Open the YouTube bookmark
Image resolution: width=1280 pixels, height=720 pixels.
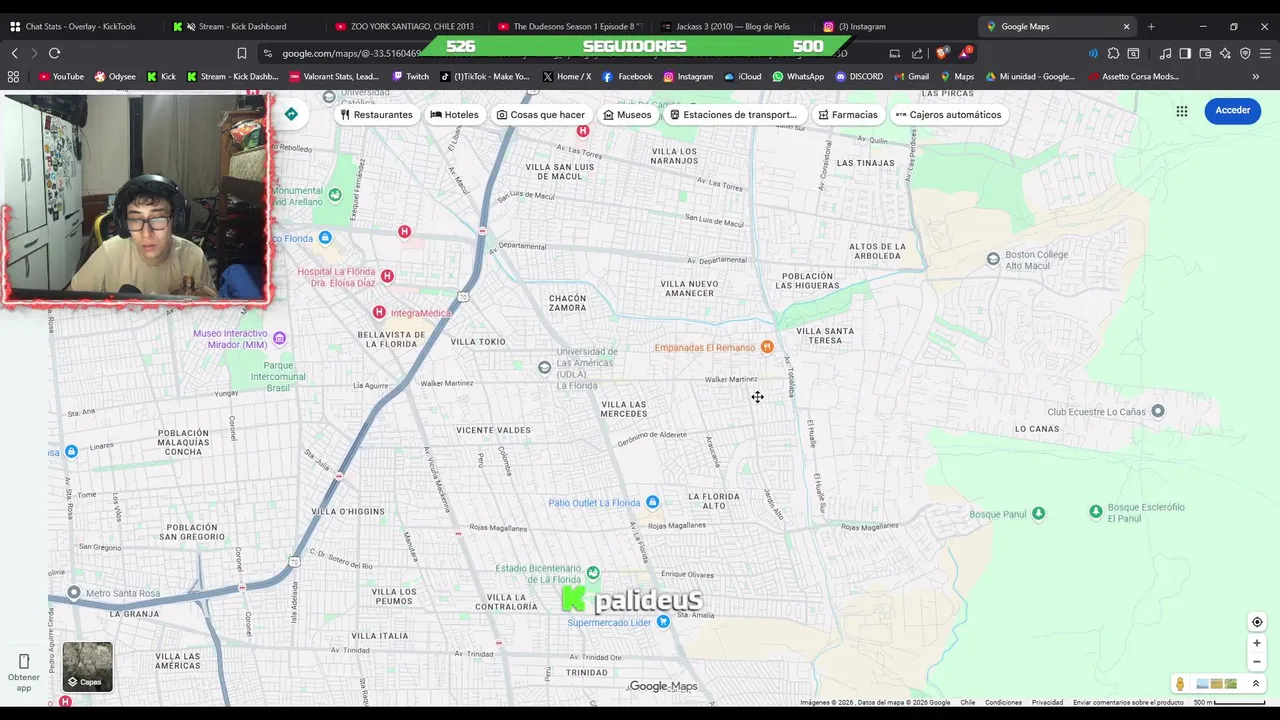click(x=61, y=76)
